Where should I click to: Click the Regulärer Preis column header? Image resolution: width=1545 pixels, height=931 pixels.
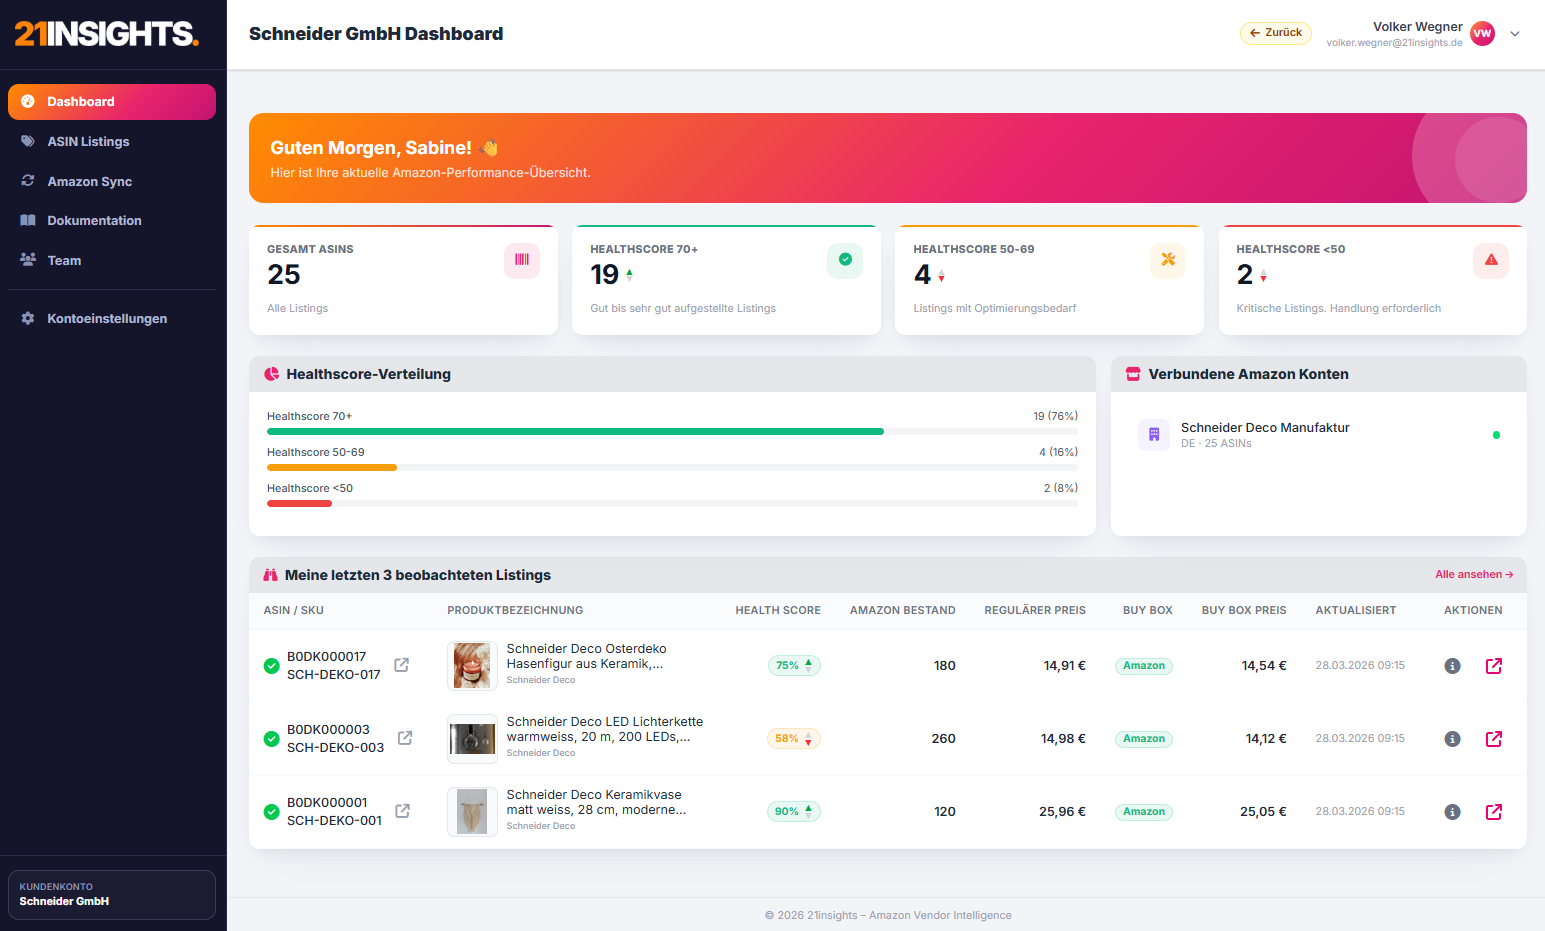1035,610
